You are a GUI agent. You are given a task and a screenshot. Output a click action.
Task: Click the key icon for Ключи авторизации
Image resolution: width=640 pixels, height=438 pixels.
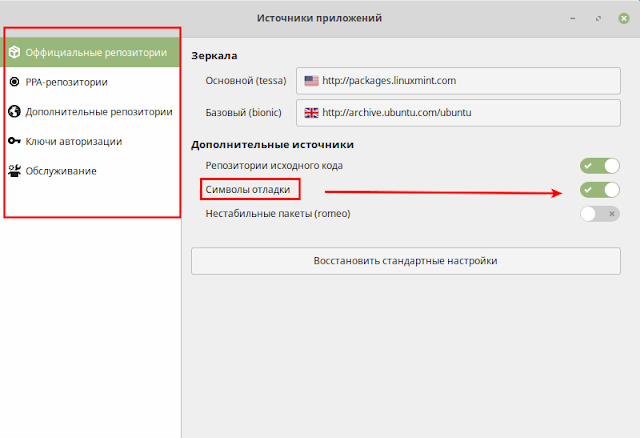(14, 141)
